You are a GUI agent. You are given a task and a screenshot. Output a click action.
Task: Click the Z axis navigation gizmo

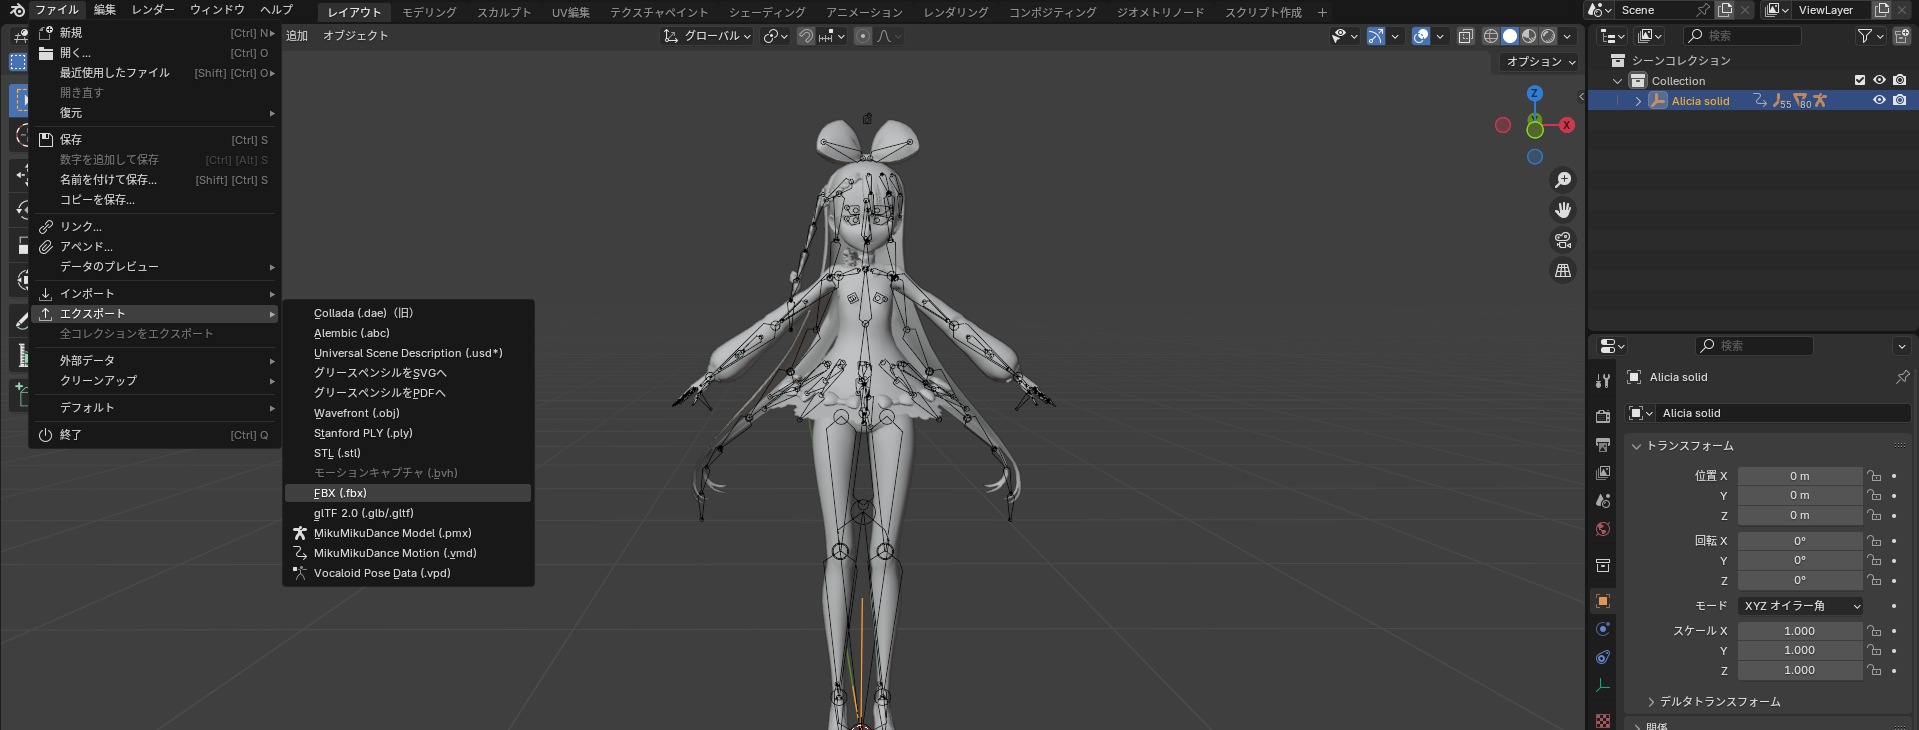point(1534,93)
